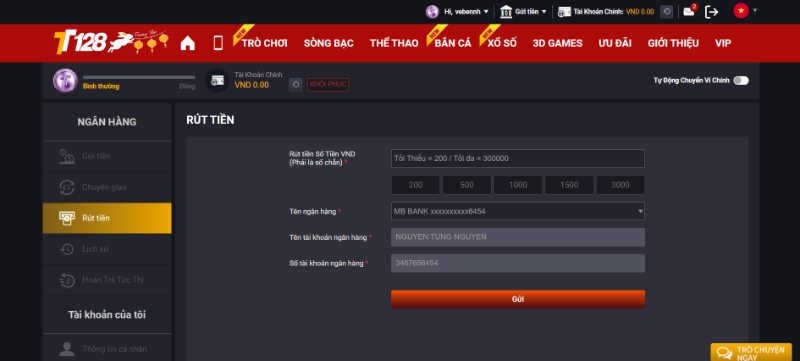Click the wallet icon beside Tài Khoản Chính in top bar
800x361 pixels.
point(564,11)
